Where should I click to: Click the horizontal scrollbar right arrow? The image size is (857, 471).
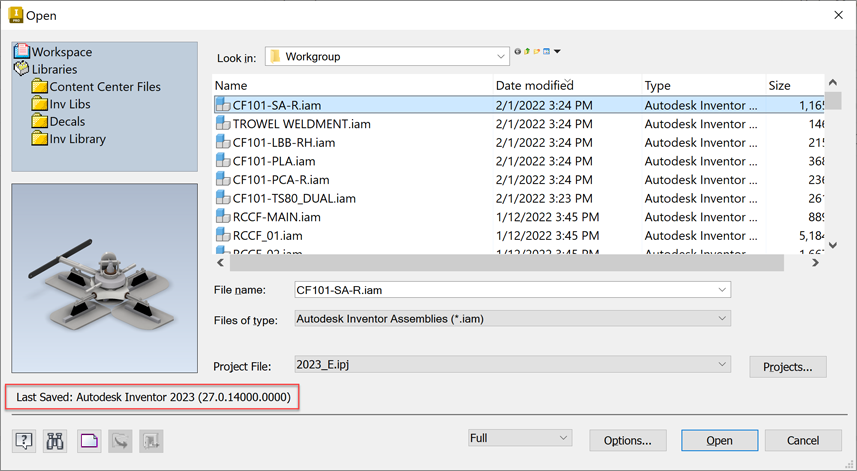(x=815, y=263)
